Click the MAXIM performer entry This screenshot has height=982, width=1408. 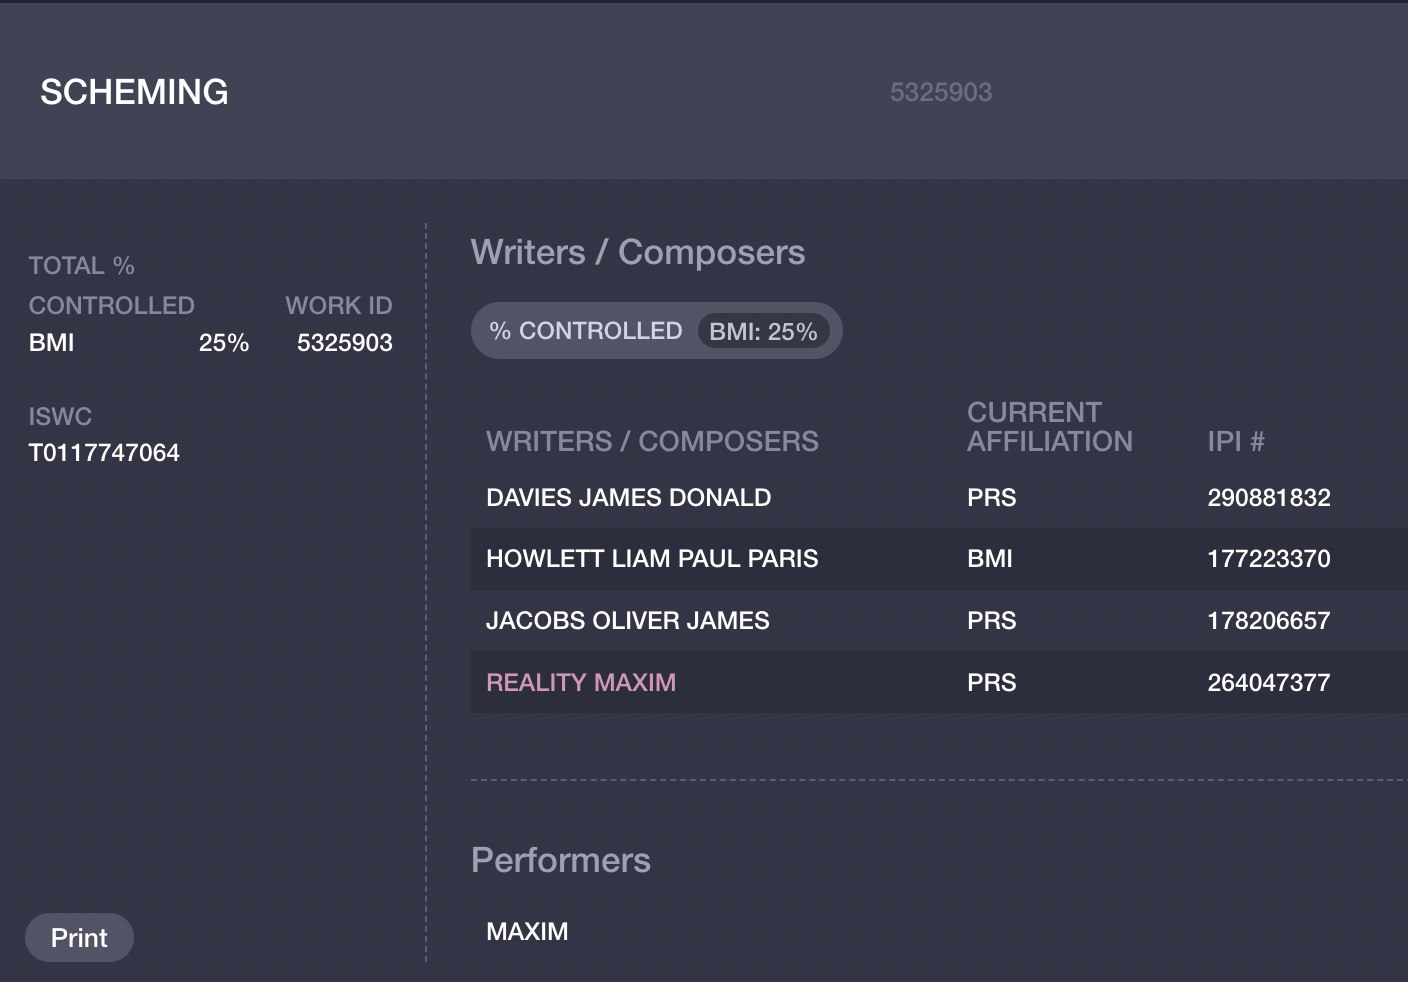tap(527, 931)
